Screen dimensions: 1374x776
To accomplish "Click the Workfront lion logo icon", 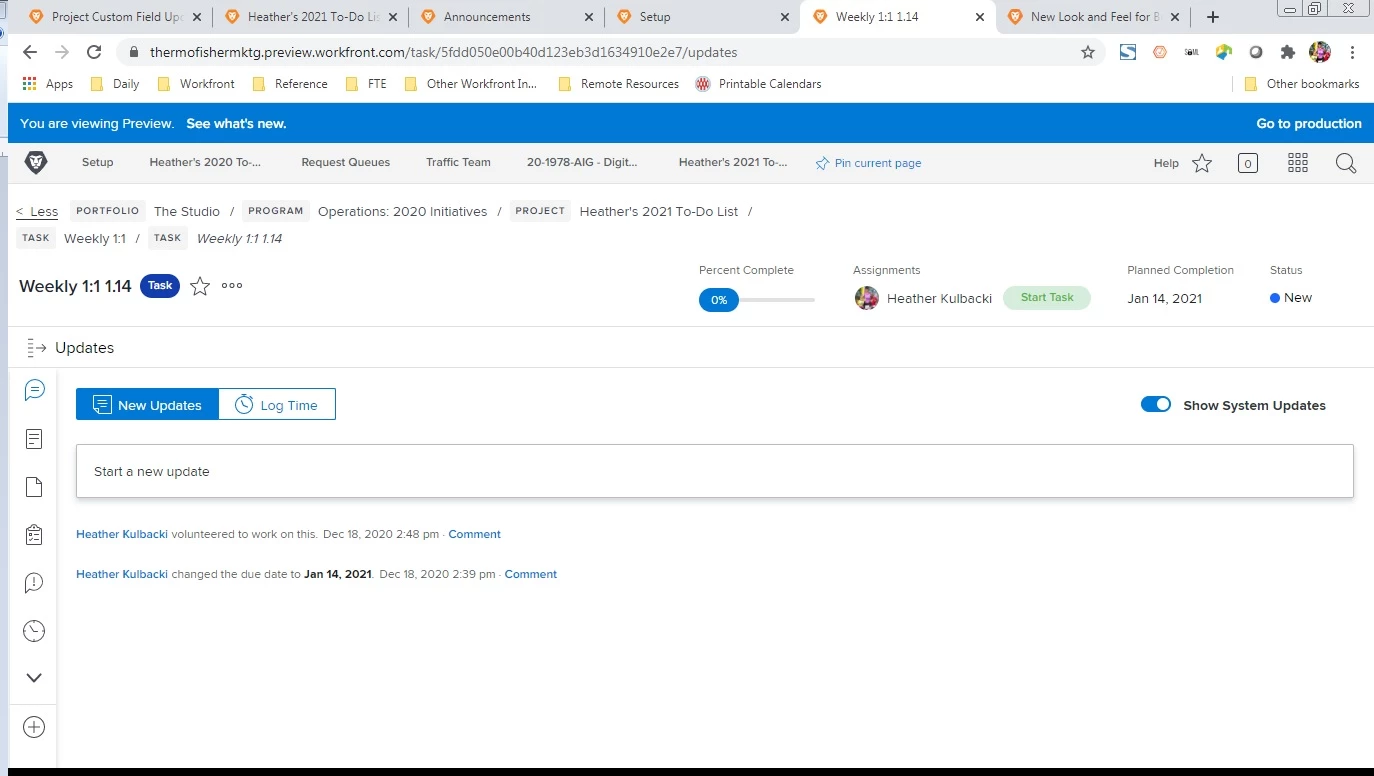I will 36,162.
